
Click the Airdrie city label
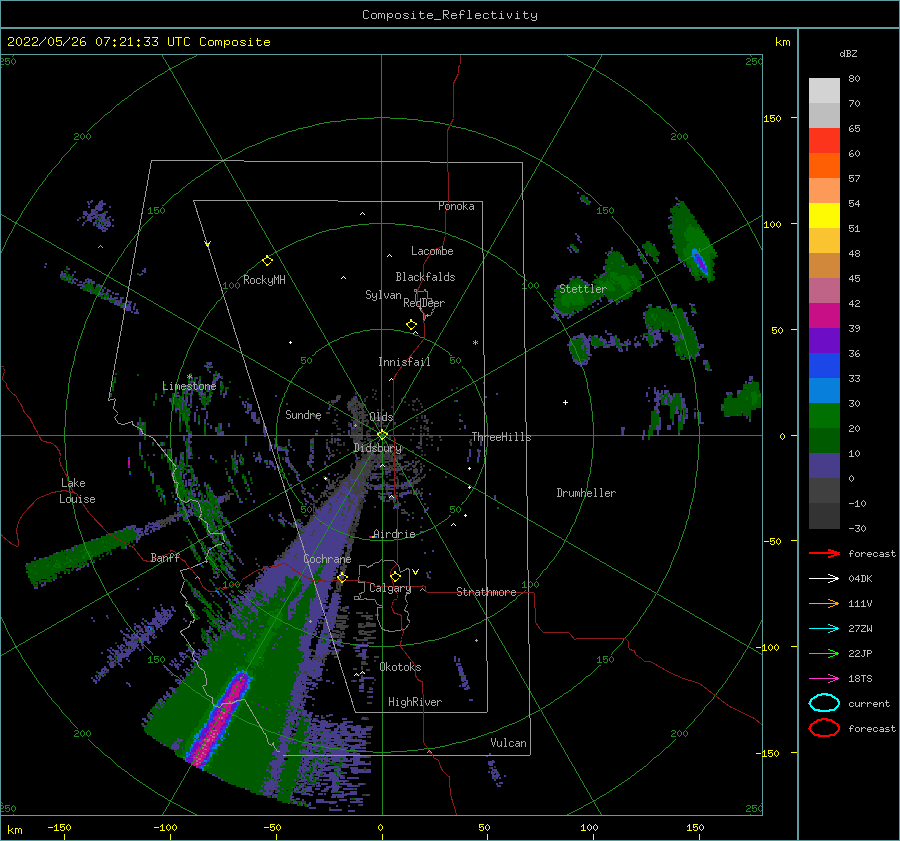(x=394, y=534)
